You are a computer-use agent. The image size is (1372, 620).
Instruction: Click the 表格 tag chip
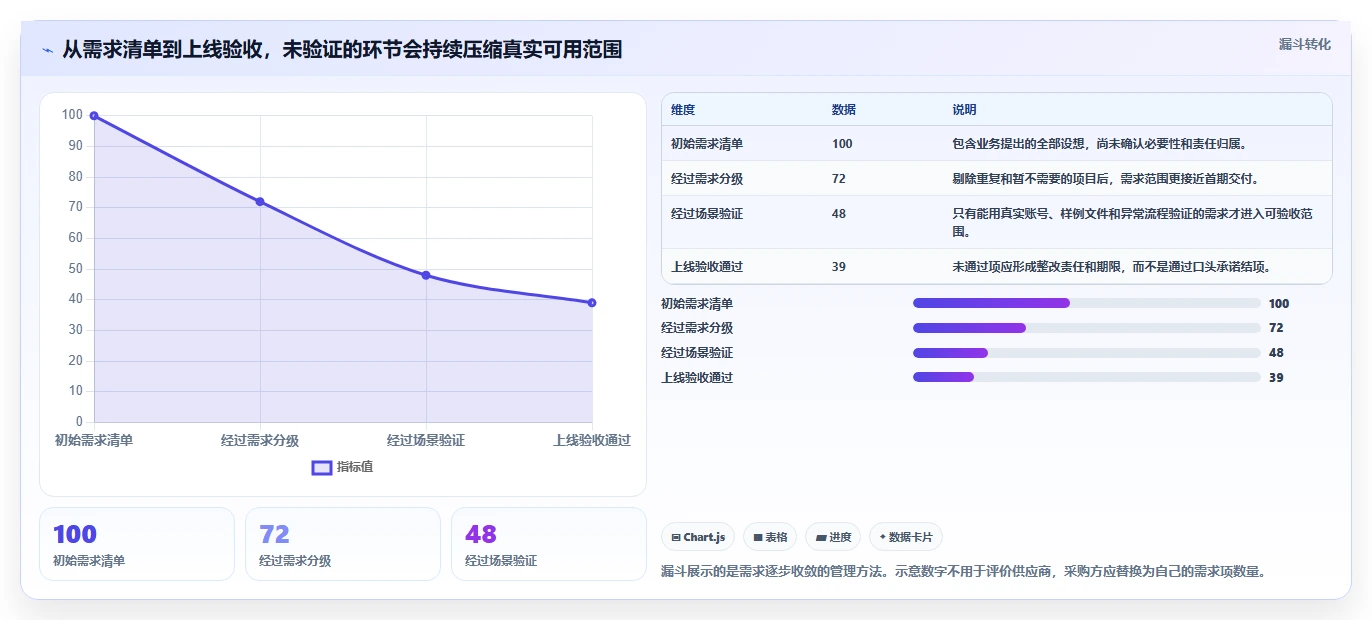(770, 537)
